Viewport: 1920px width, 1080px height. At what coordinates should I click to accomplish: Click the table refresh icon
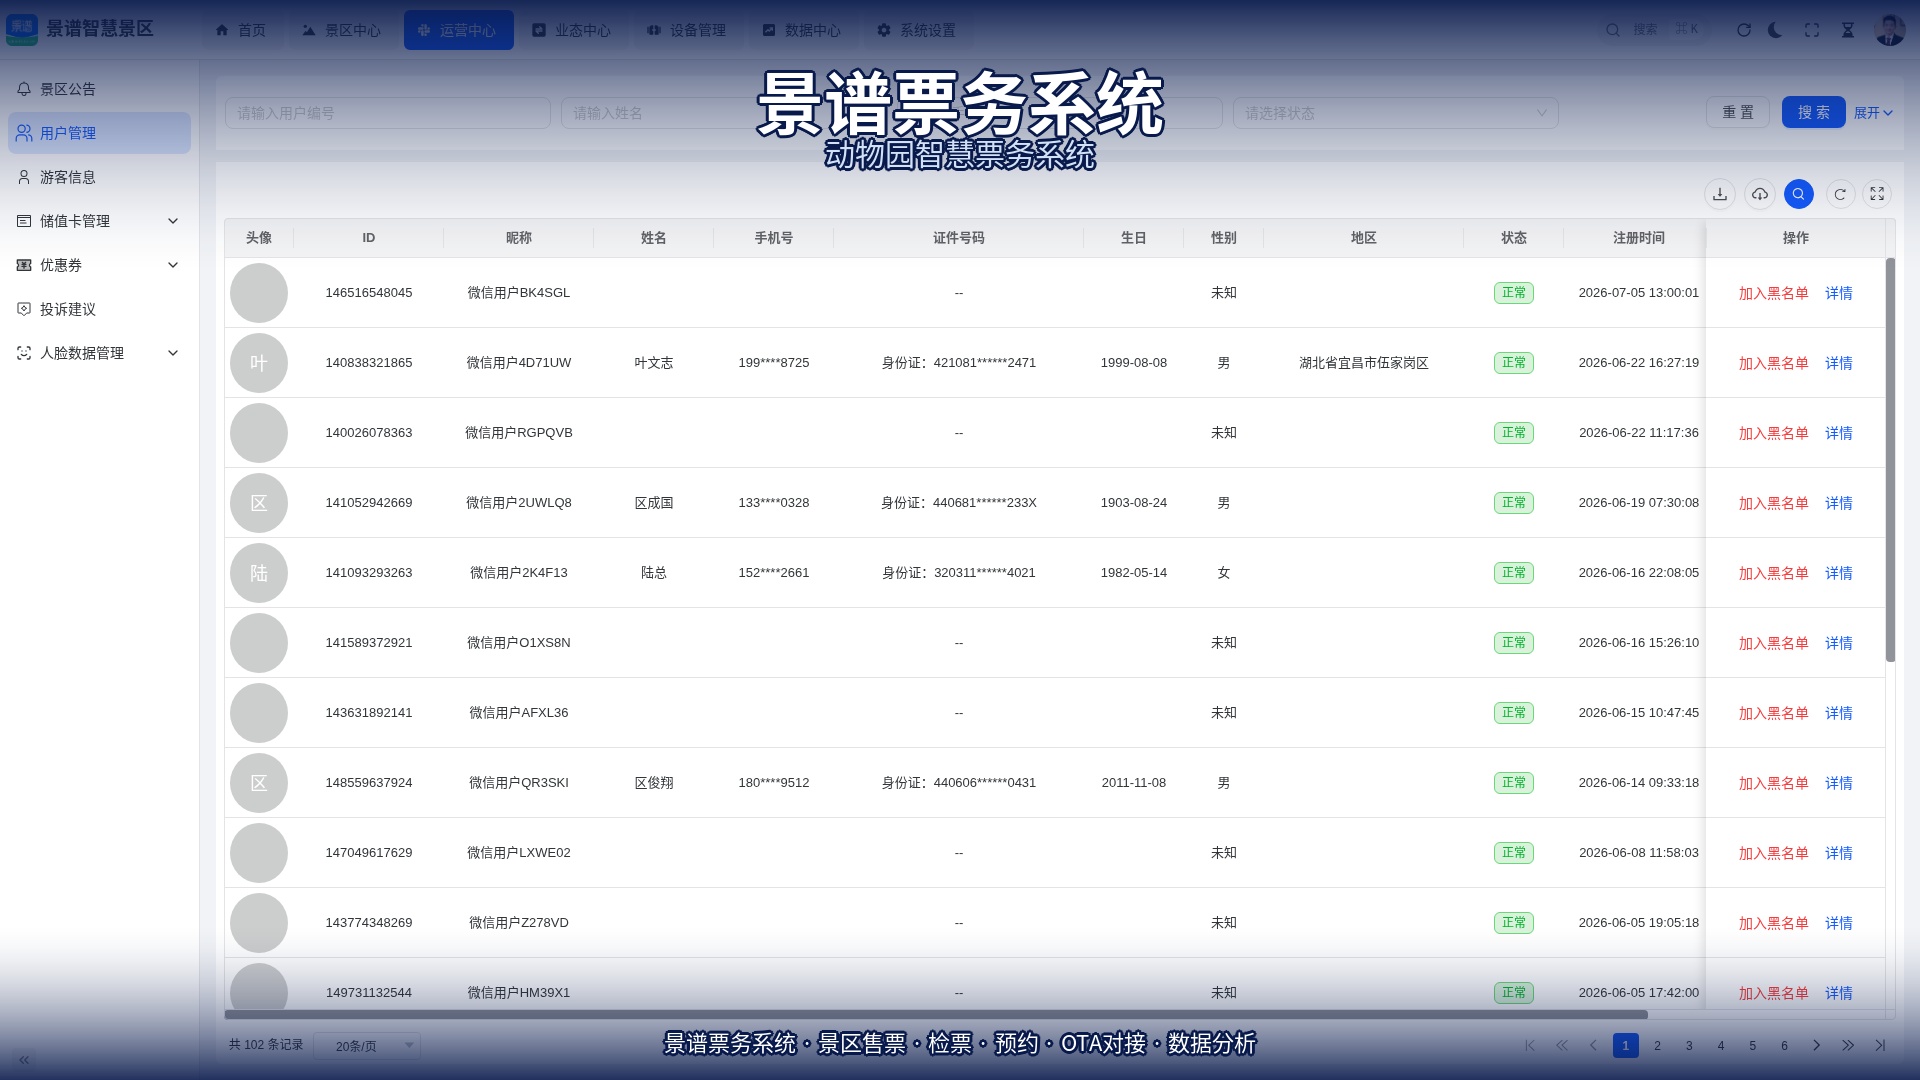[x=1840, y=194]
